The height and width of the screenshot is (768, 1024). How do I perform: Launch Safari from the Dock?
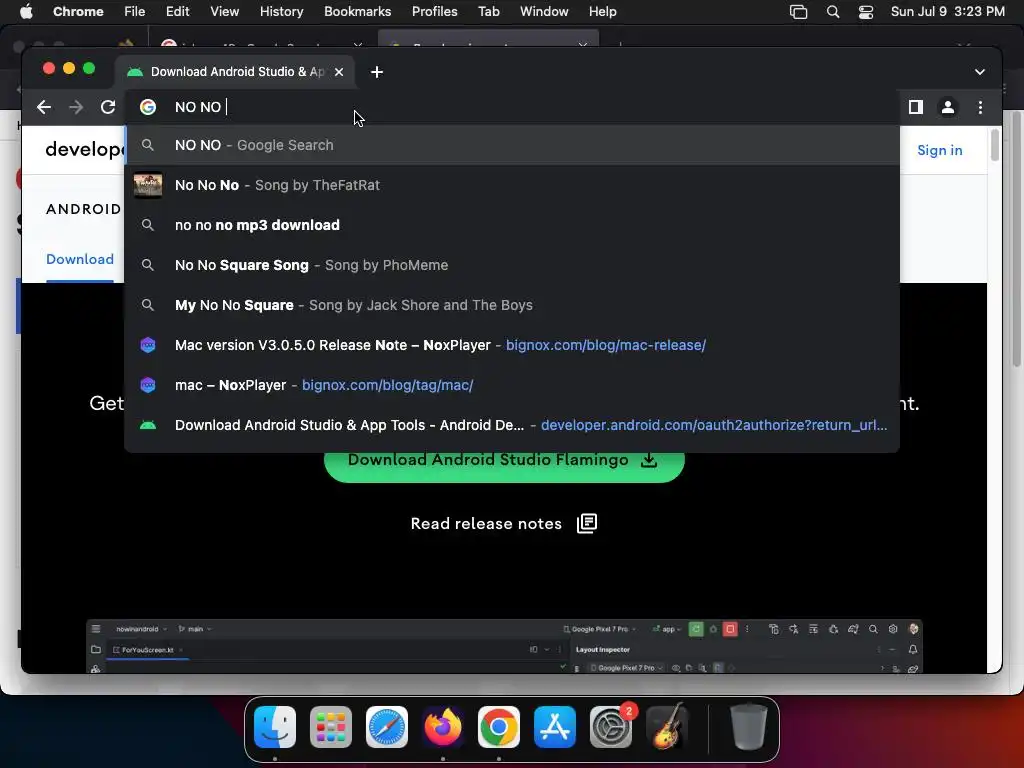tap(387, 727)
